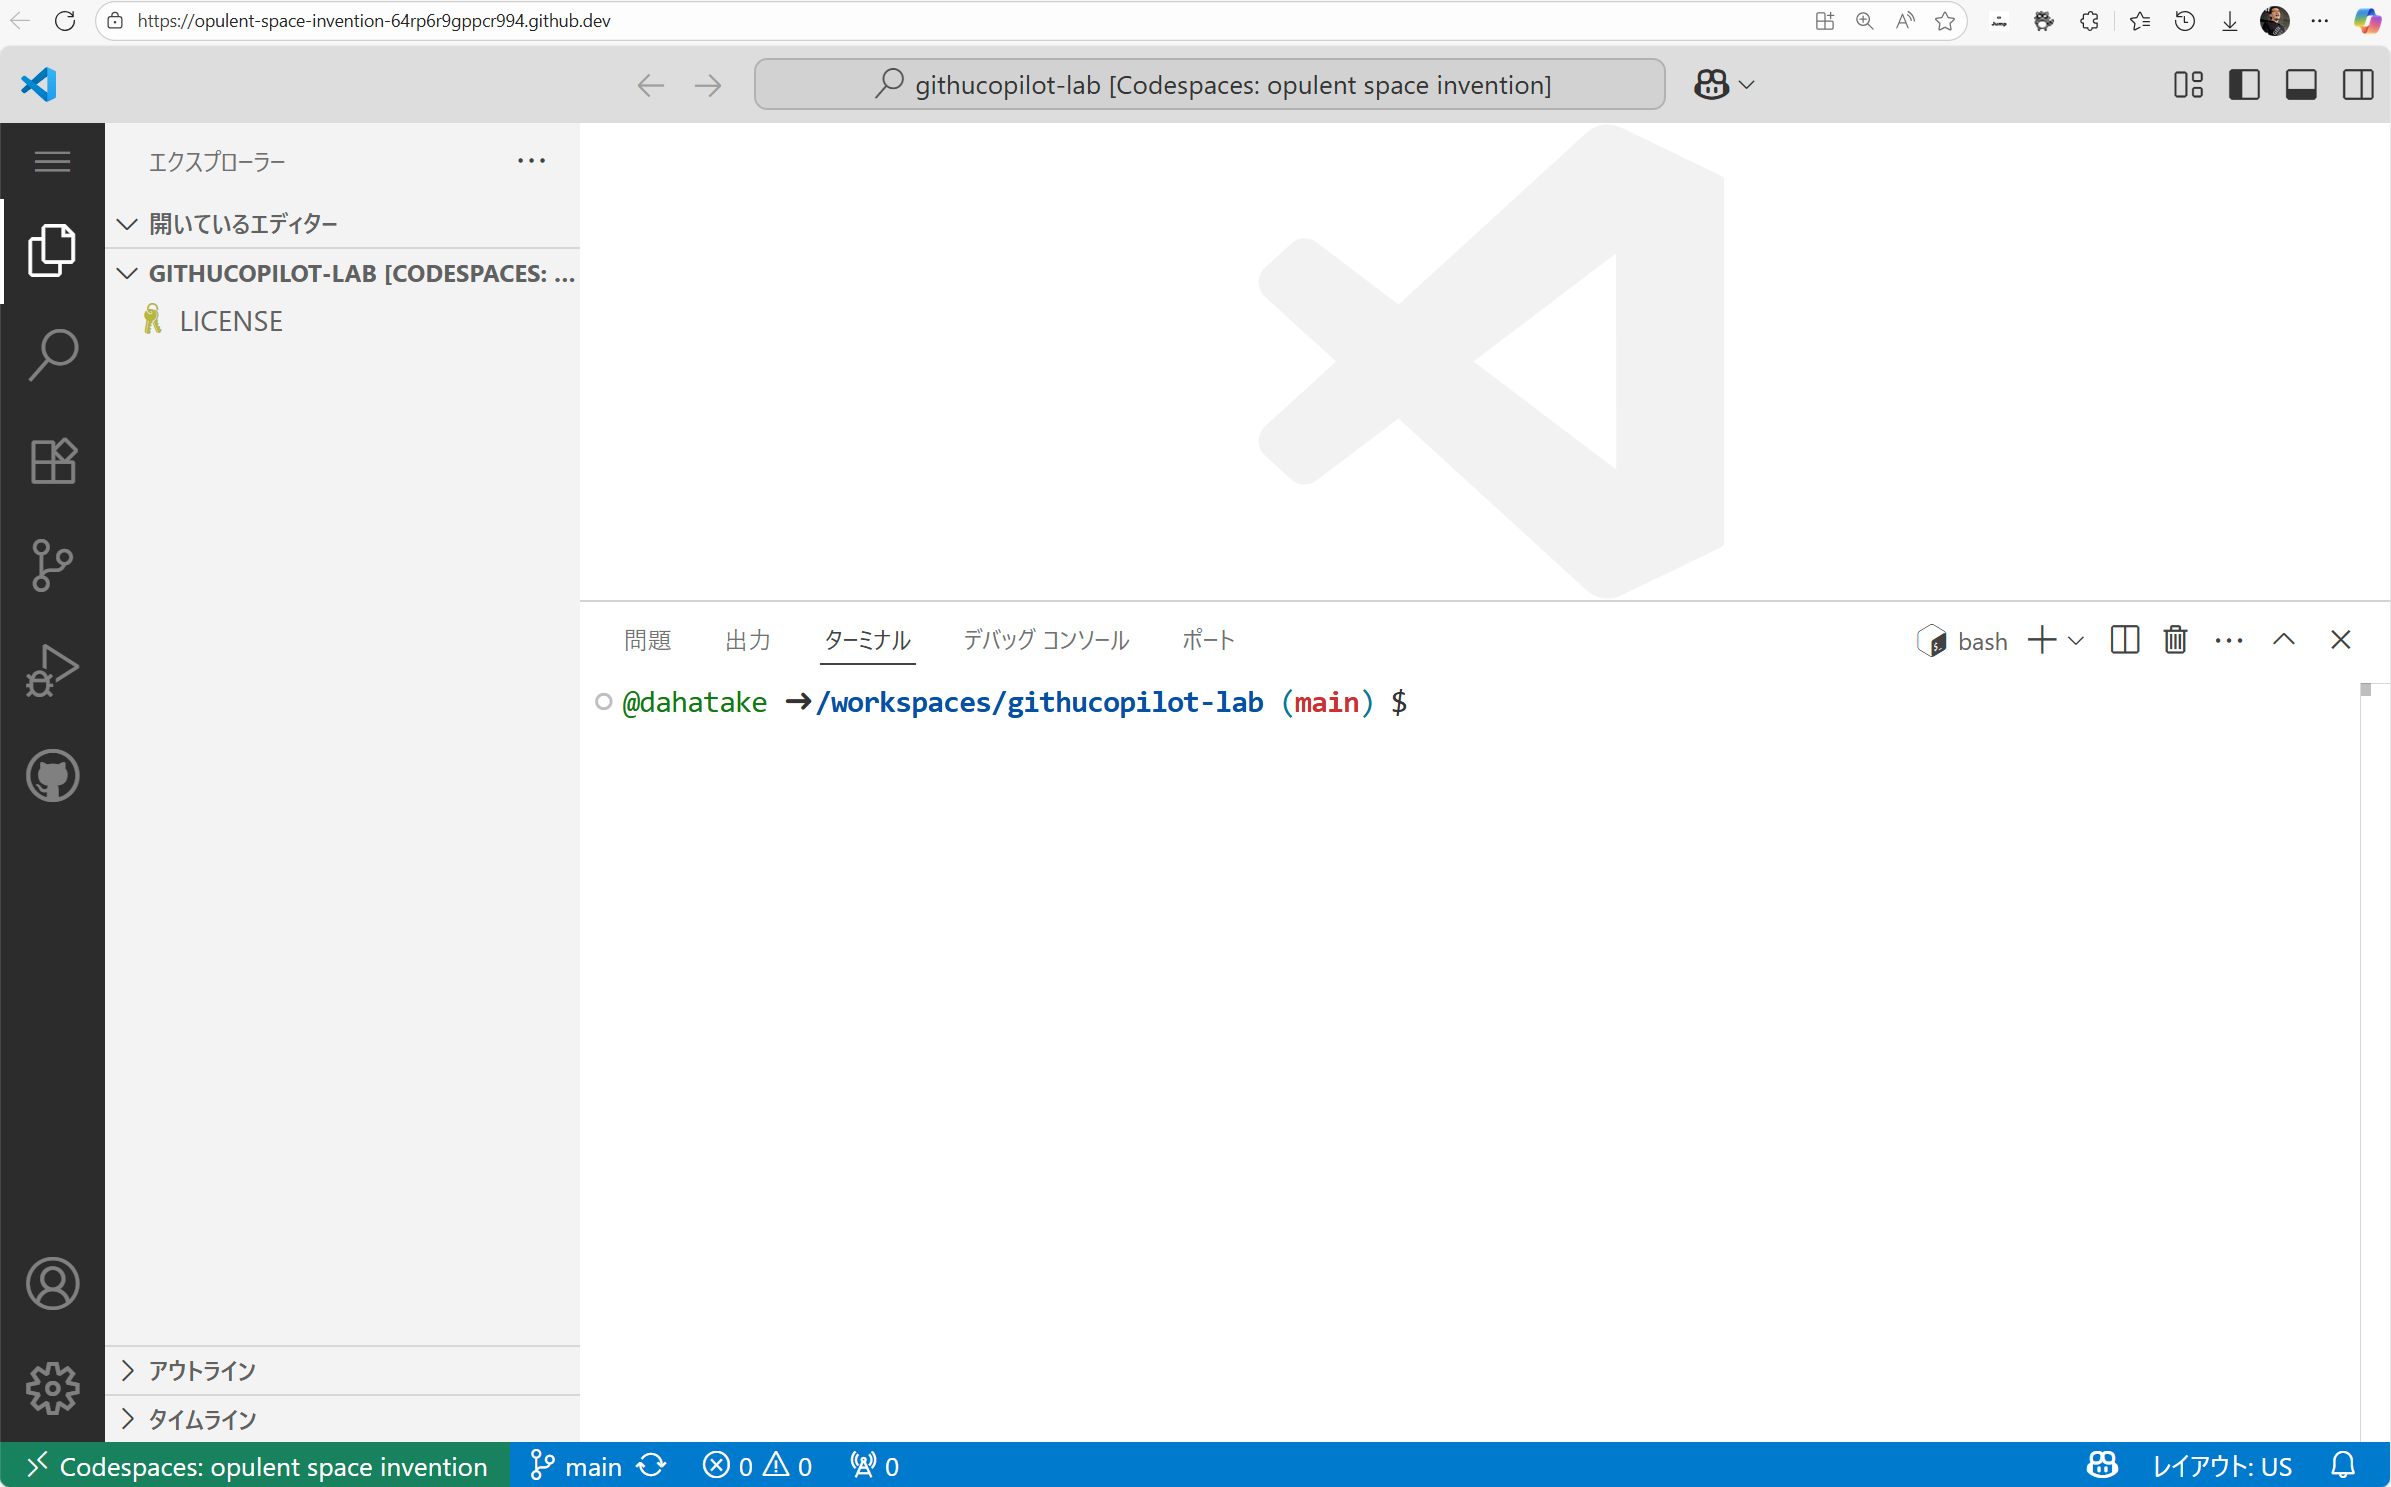Toggle the panel visibility
The image size is (2391, 1487).
pos(2301,84)
